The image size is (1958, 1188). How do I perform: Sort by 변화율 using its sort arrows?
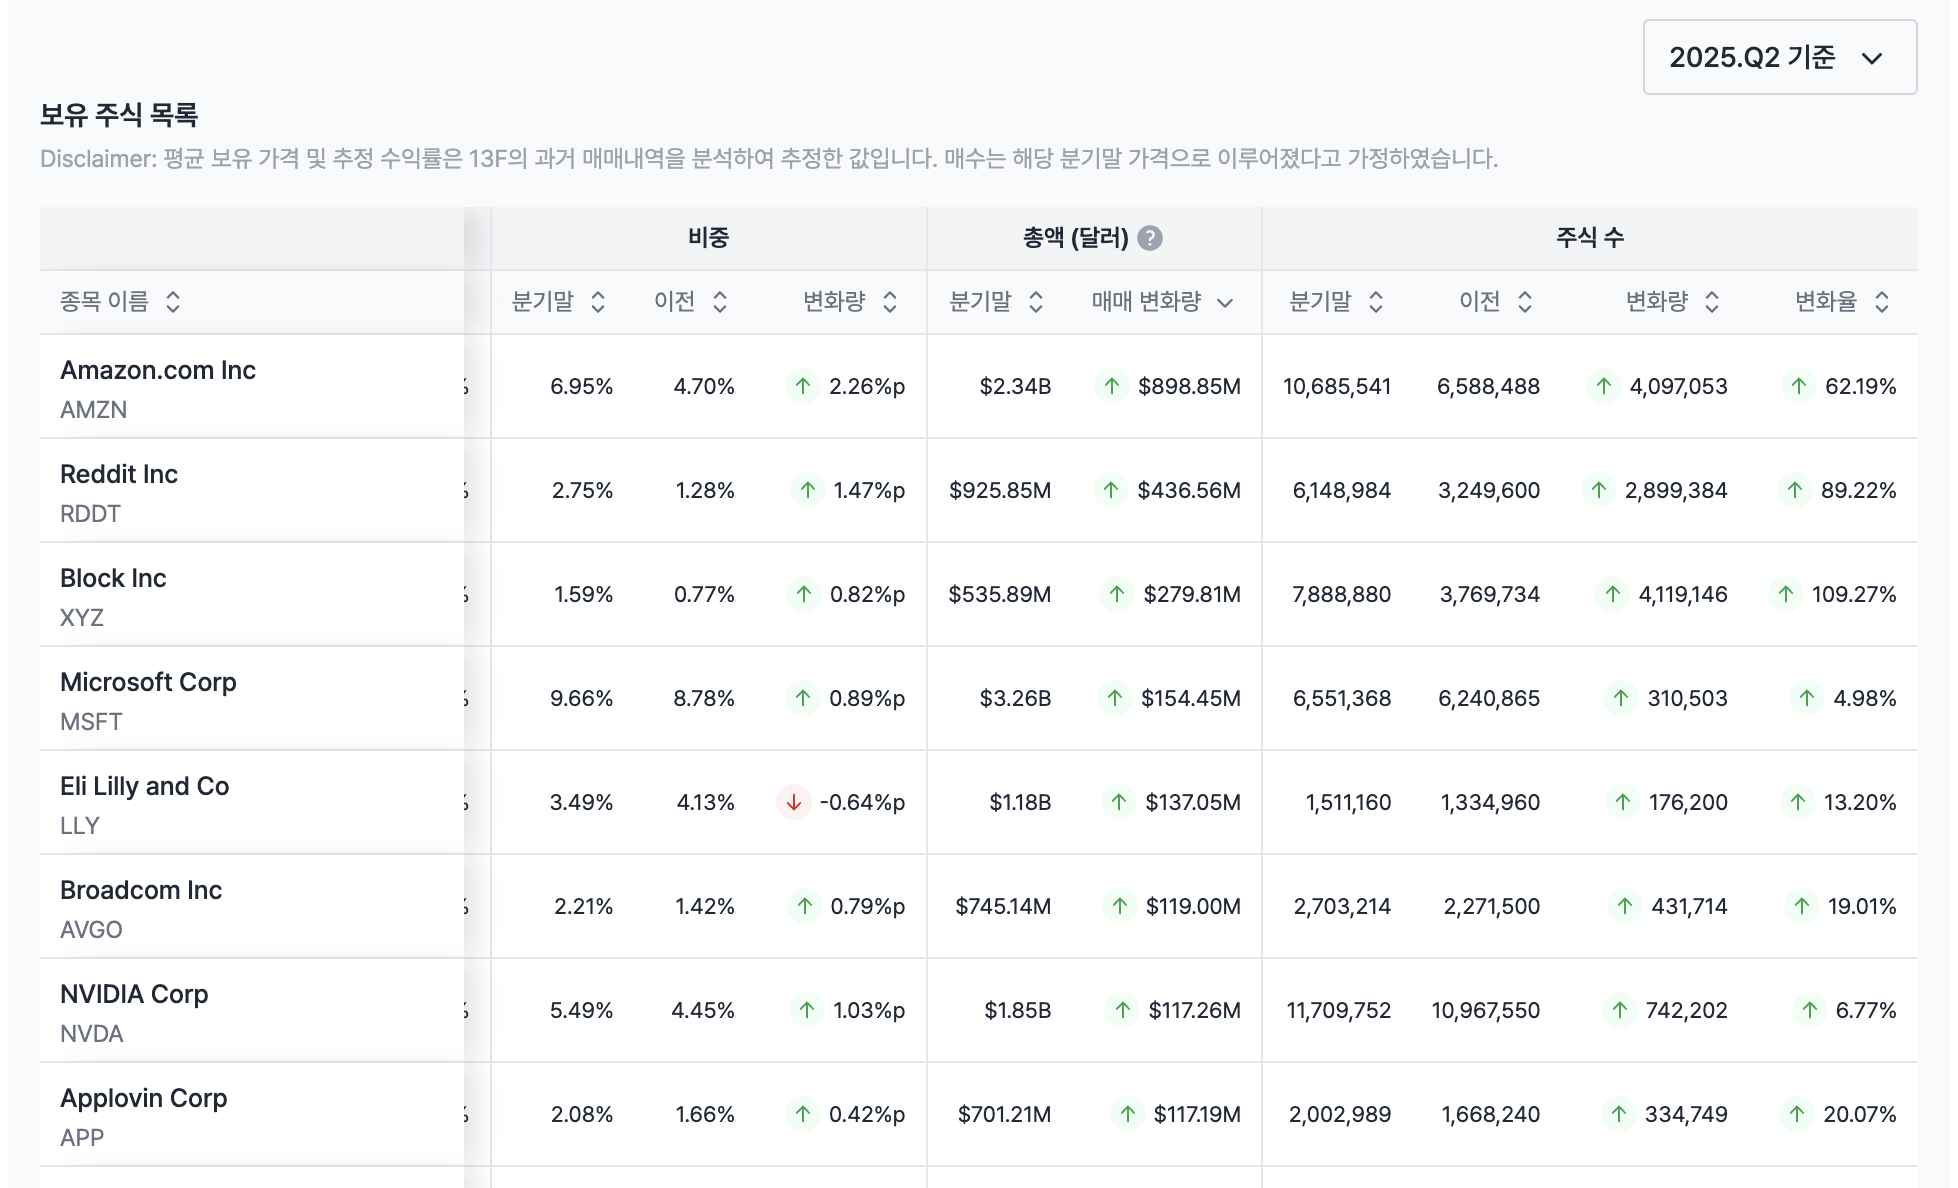(x=1882, y=302)
